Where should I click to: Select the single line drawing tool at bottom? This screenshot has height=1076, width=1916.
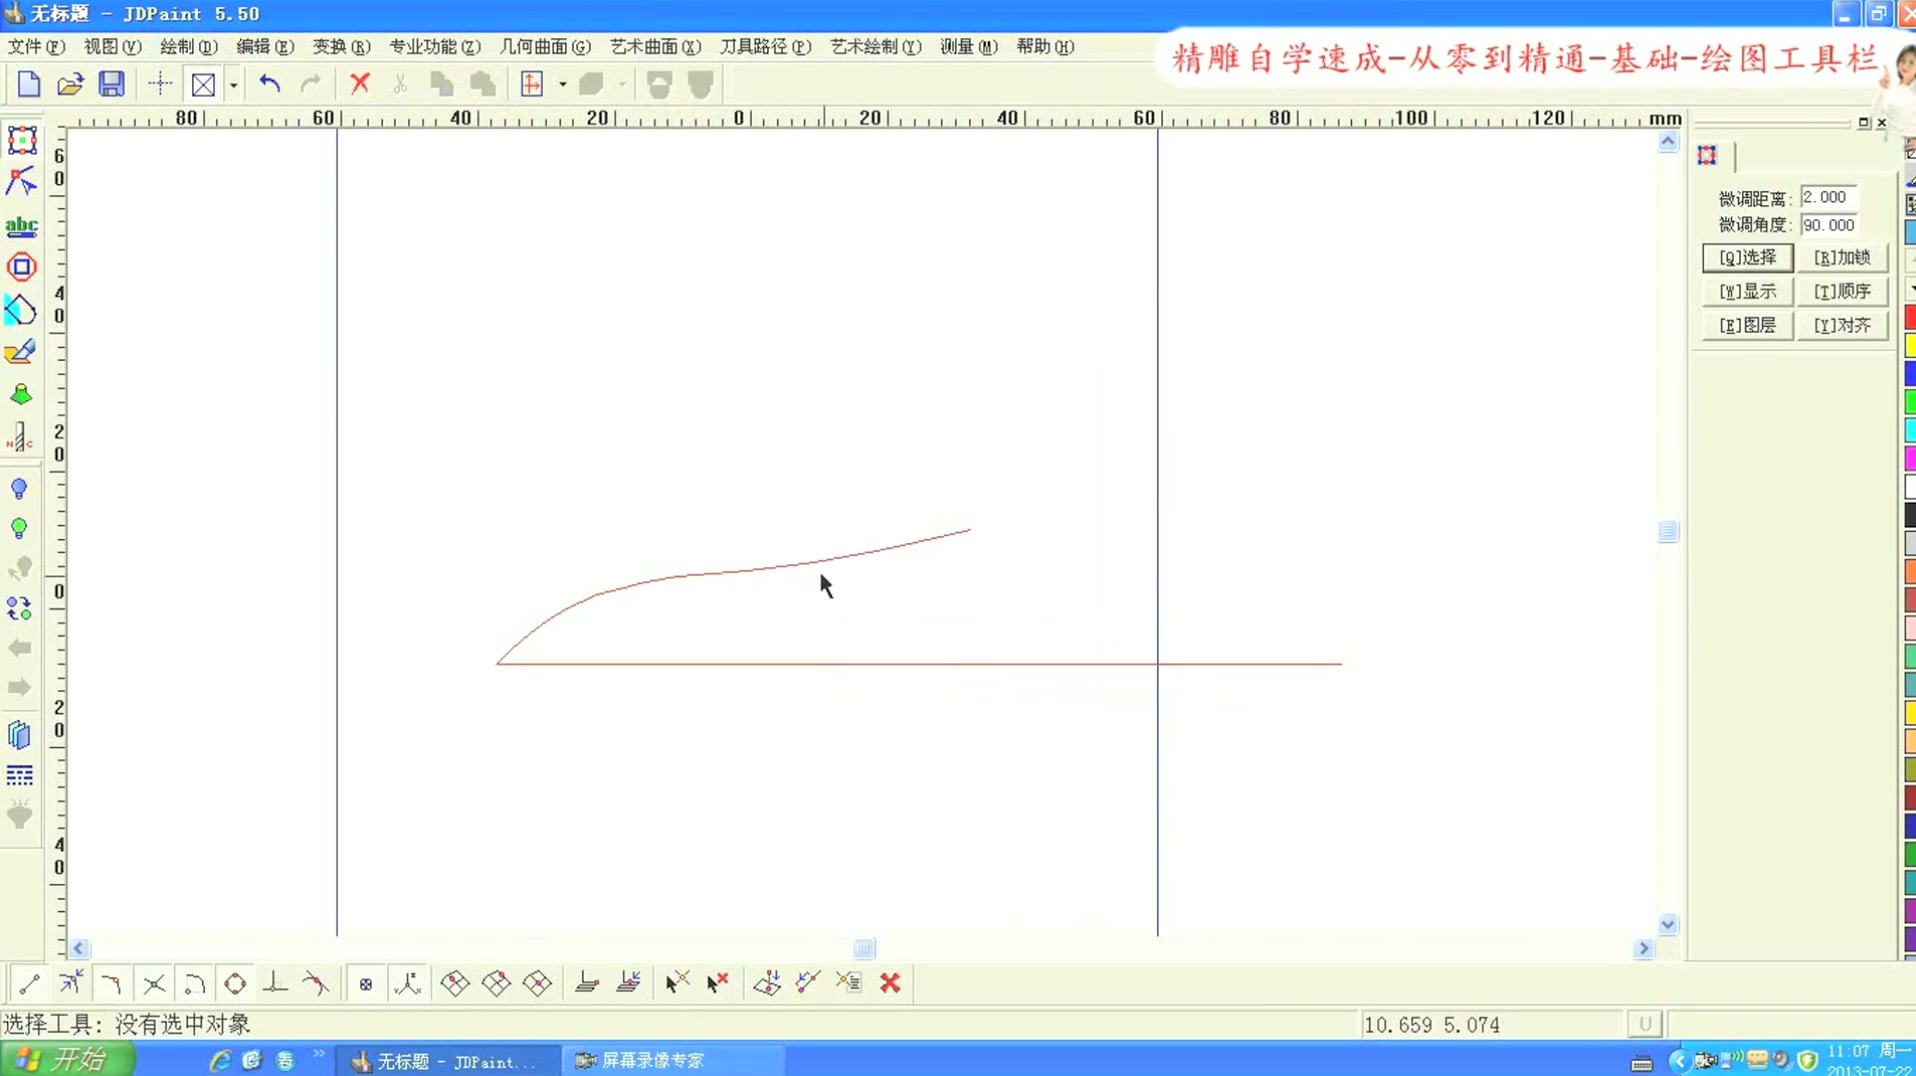pos(28,984)
